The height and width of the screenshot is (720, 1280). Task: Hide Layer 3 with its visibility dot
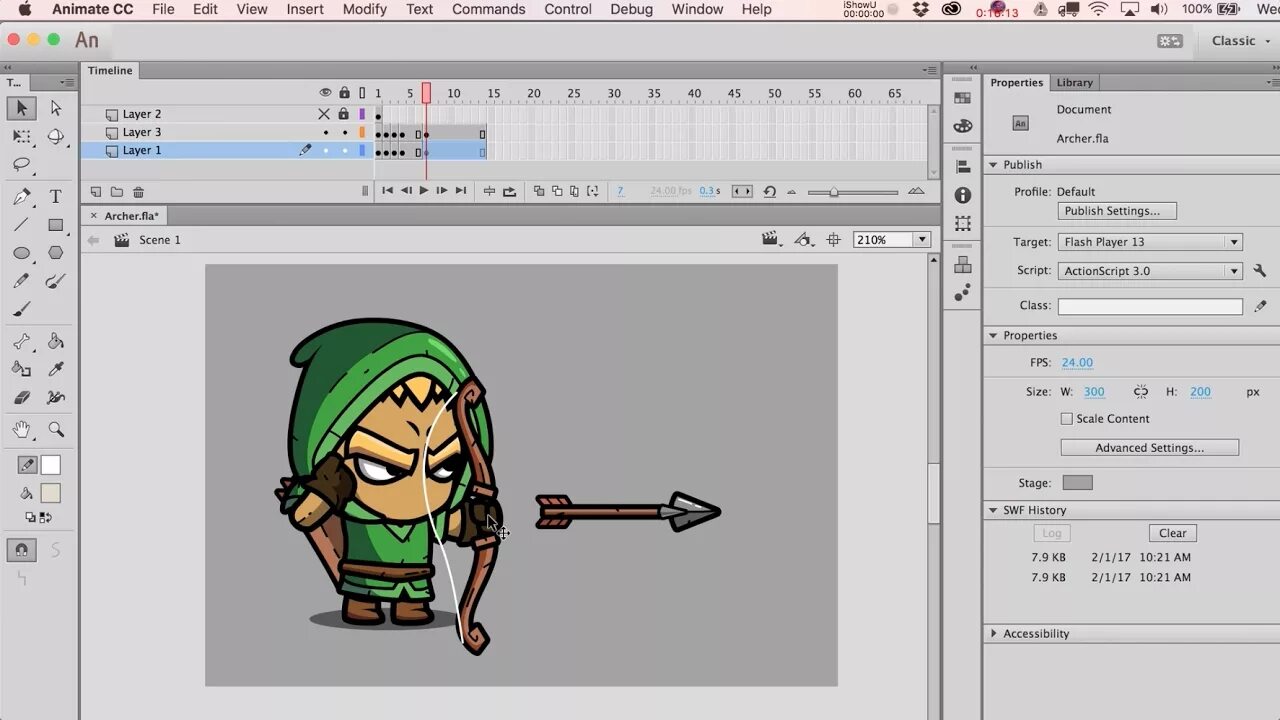pyautogui.click(x=325, y=132)
